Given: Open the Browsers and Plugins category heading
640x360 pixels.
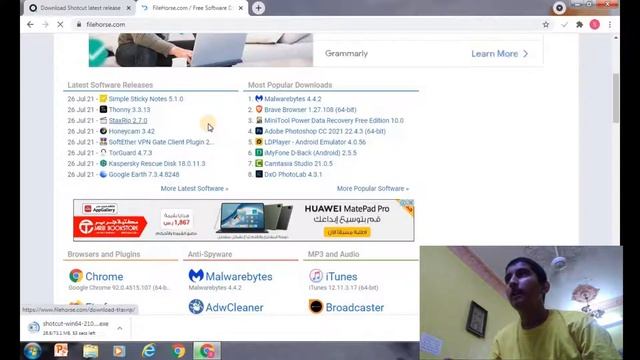Looking at the screenshot, I should click(104, 254).
